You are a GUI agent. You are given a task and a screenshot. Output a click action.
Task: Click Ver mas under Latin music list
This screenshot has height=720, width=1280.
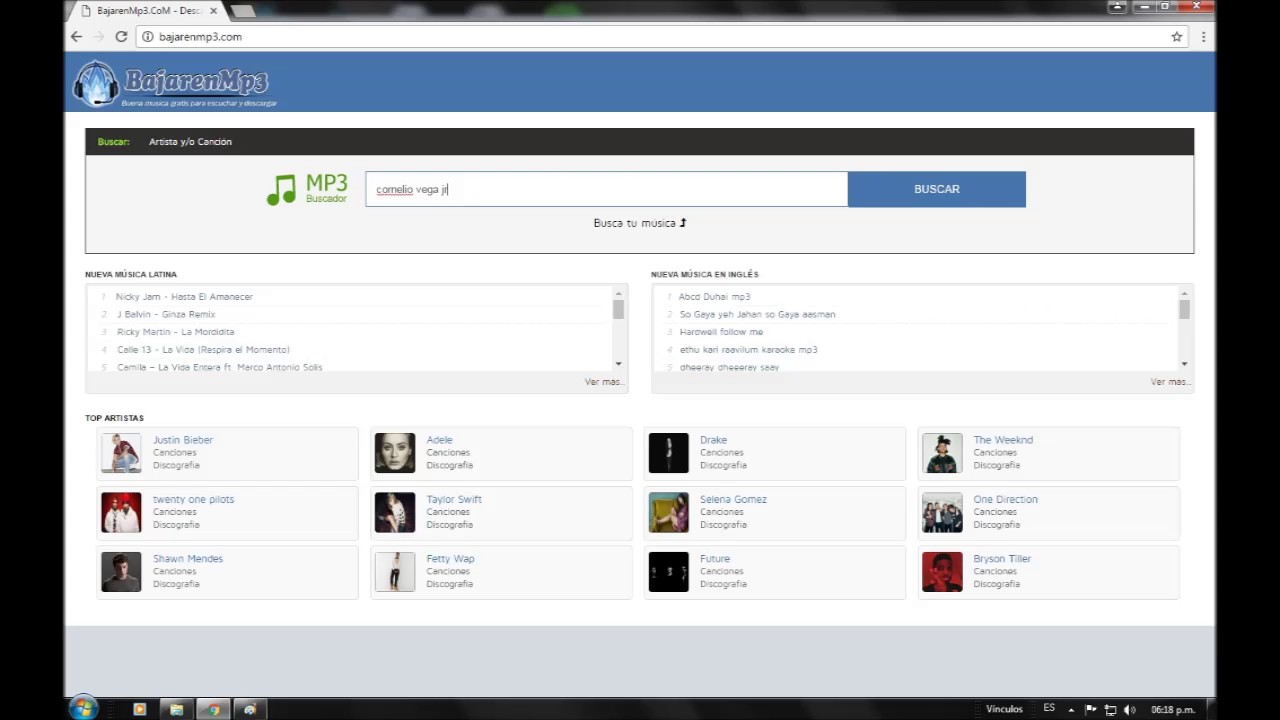click(604, 382)
